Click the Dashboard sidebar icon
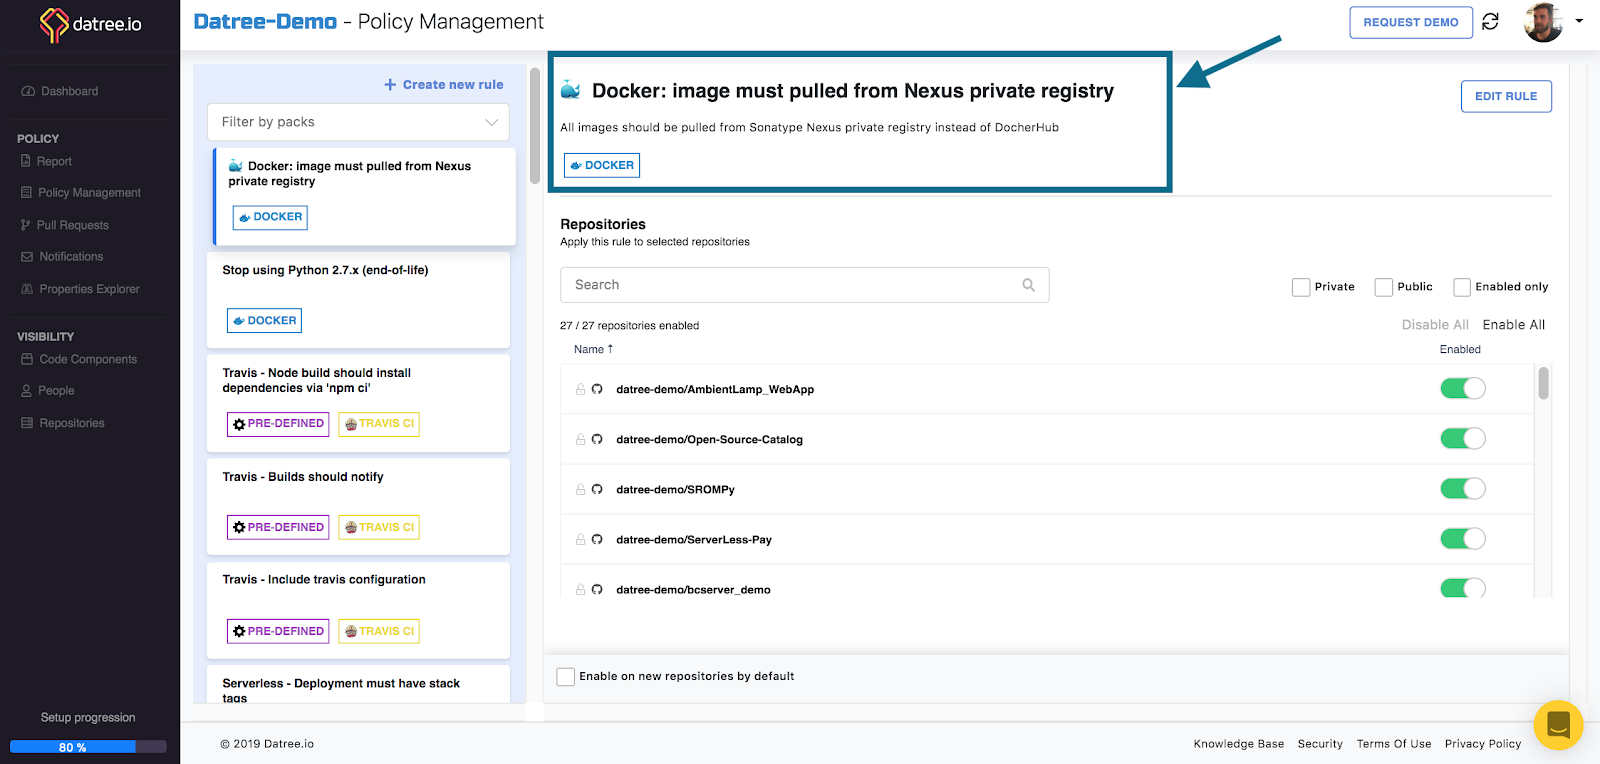This screenshot has width=1600, height=764. (x=28, y=91)
